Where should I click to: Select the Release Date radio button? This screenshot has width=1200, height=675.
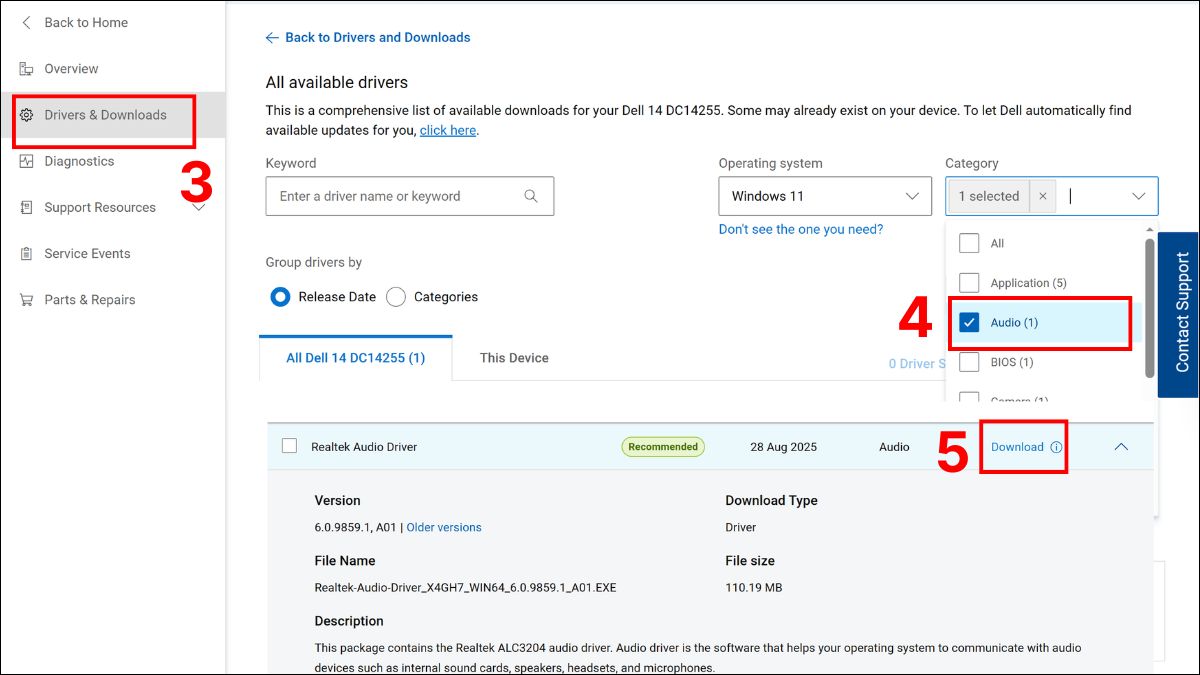(280, 297)
